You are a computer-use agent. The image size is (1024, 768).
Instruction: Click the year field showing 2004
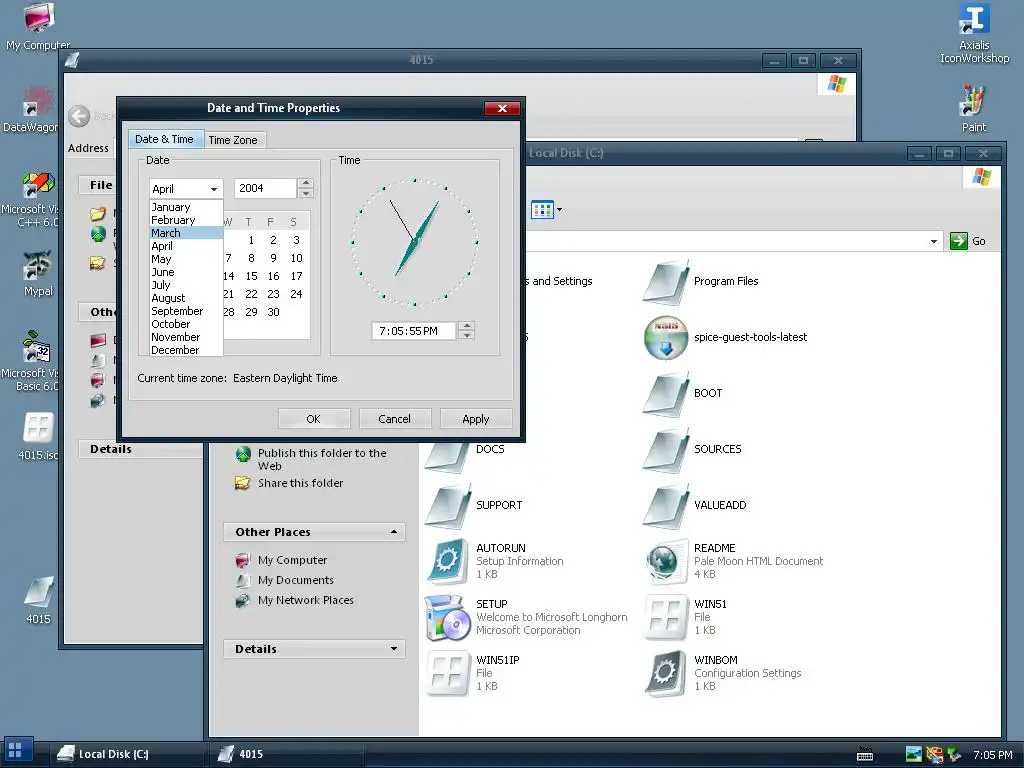click(x=265, y=188)
